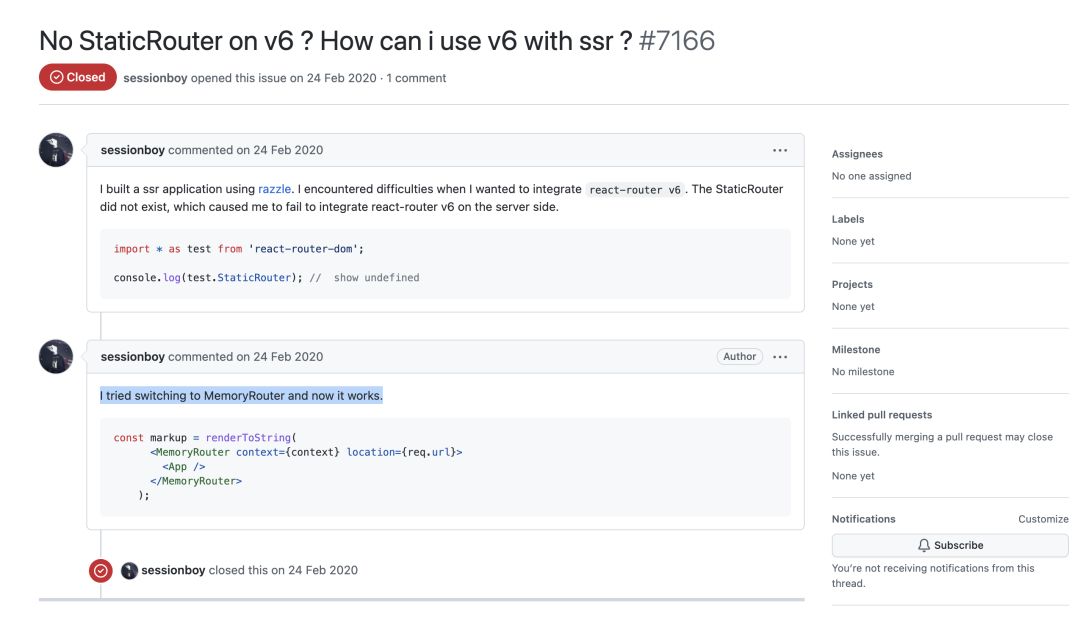Viewport: 1080px width, 620px height.
Task: Click sessionboy name in second comment header
Action: click(133, 356)
